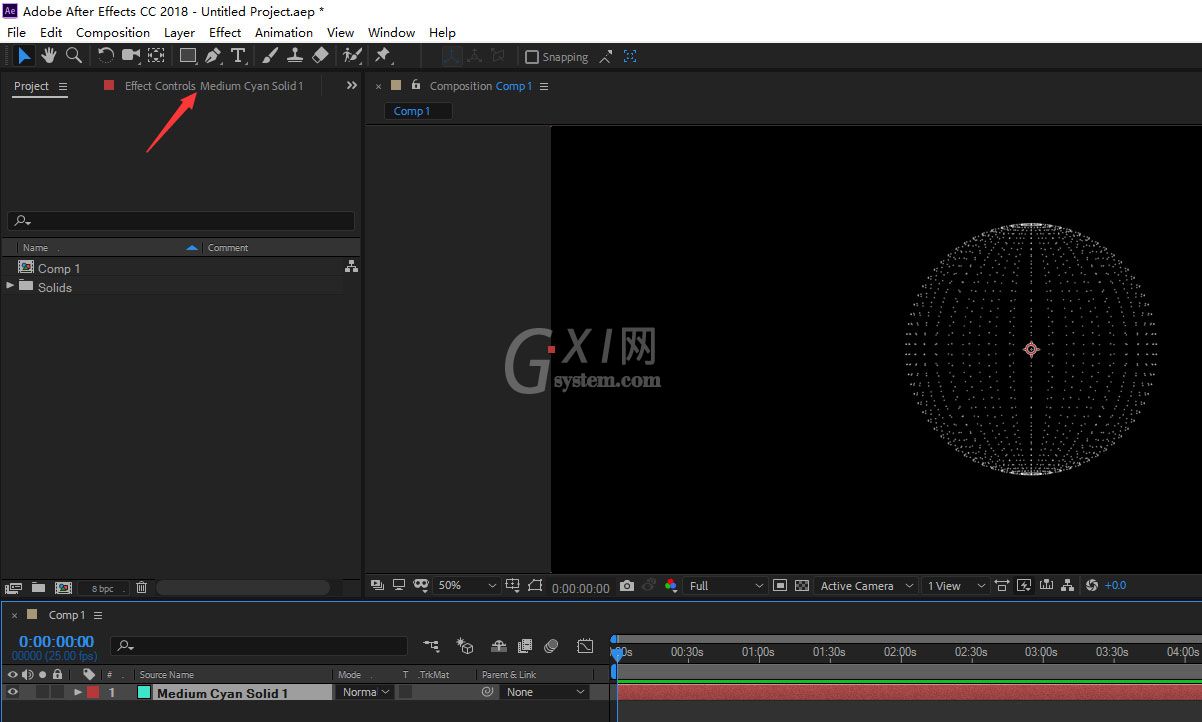1202x722 pixels.
Task: Click the cyan swatch of Medium Cyan Solid
Action: pyautogui.click(x=144, y=692)
